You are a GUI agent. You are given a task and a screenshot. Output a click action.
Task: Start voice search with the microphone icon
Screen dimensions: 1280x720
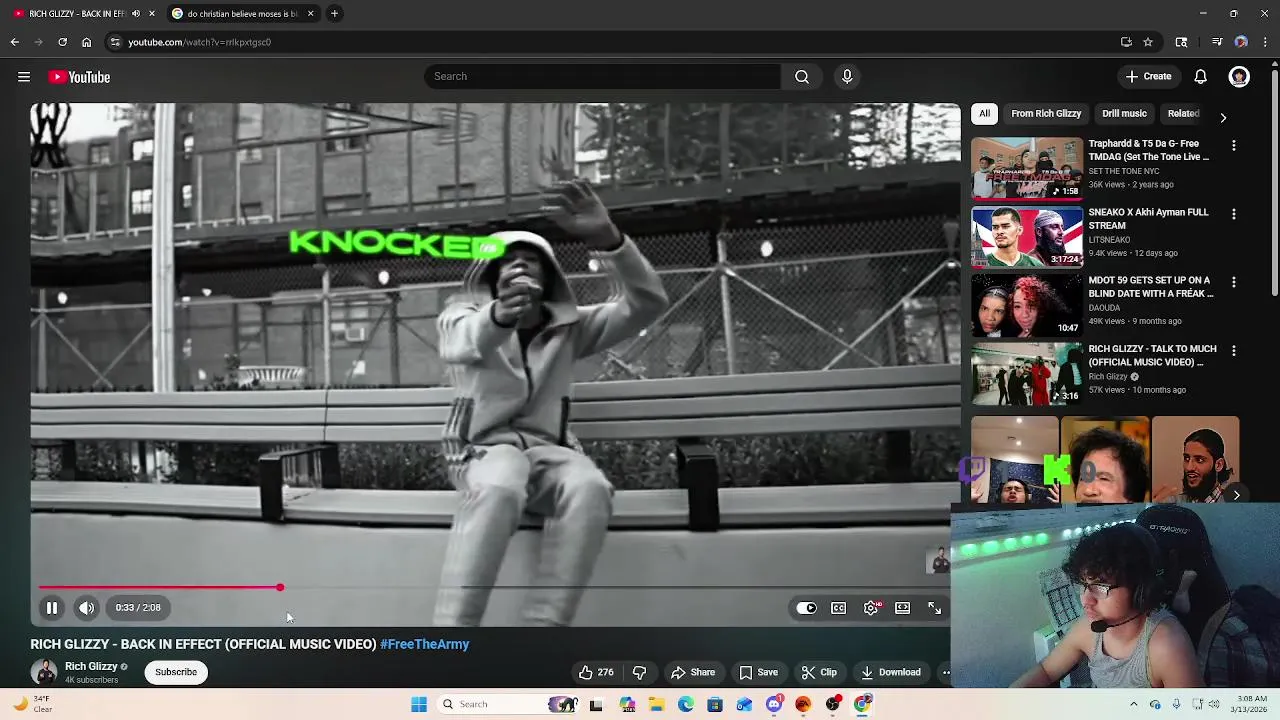[x=847, y=77]
